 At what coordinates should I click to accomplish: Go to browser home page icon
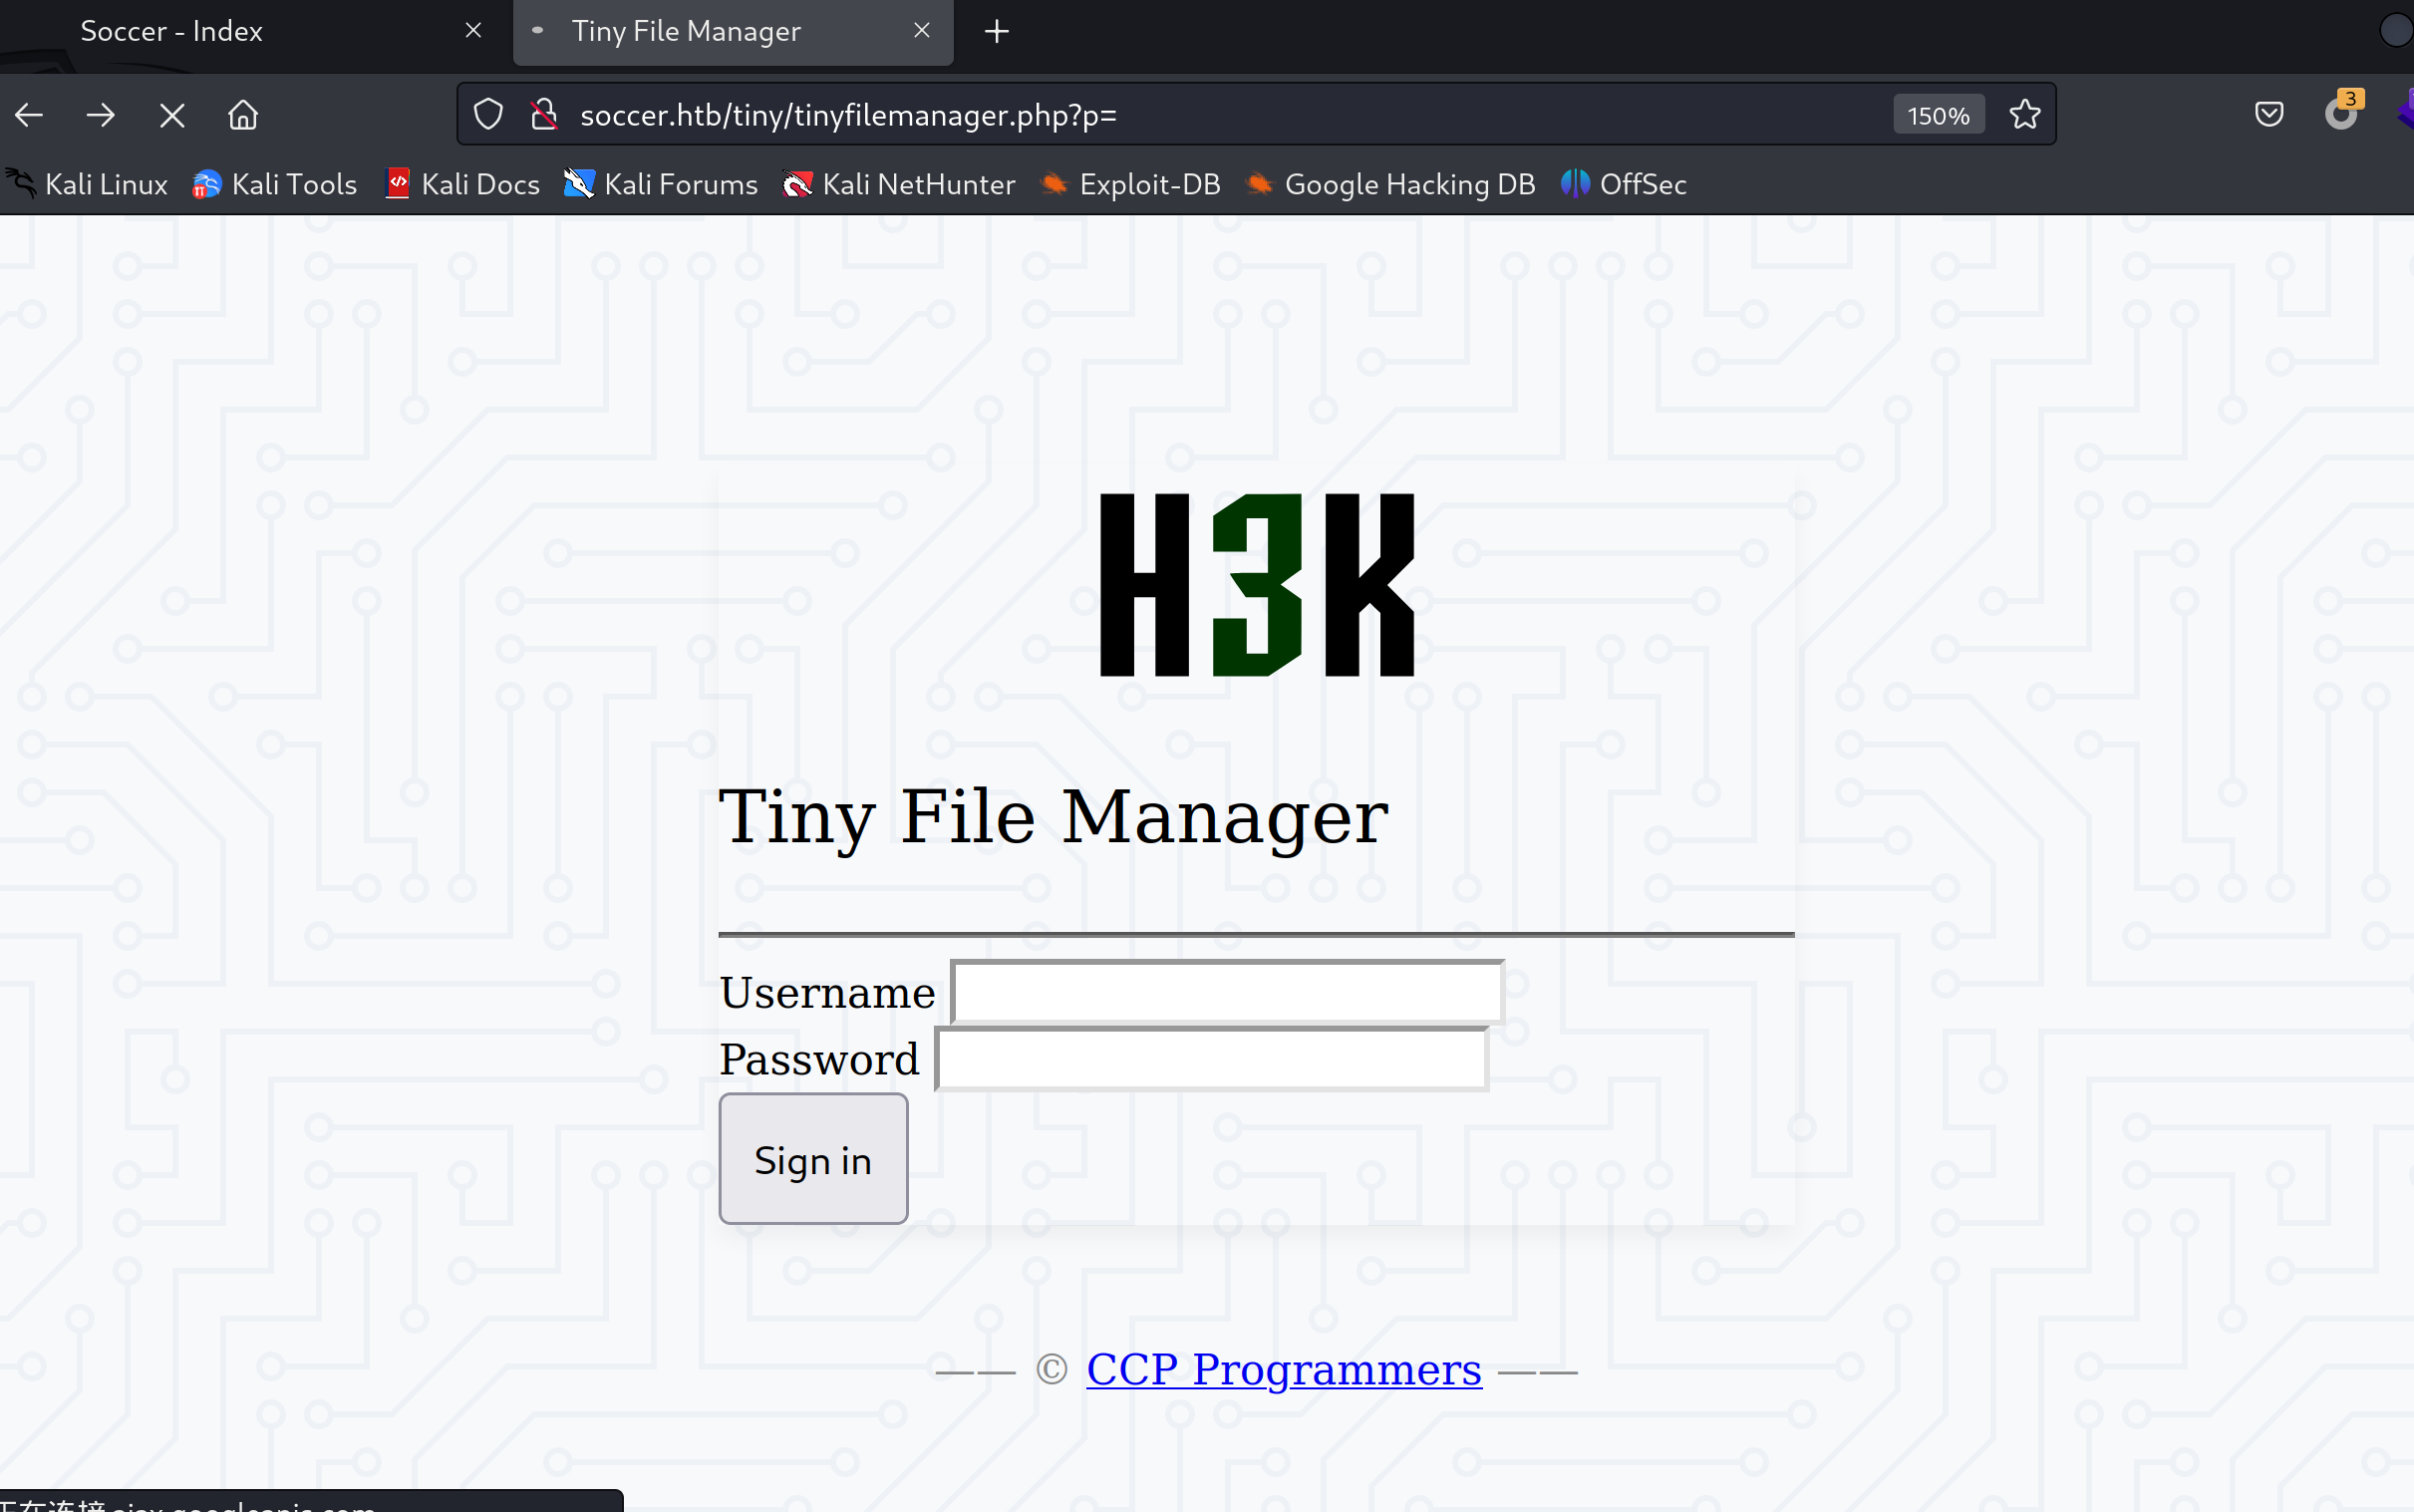[x=243, y=115]
